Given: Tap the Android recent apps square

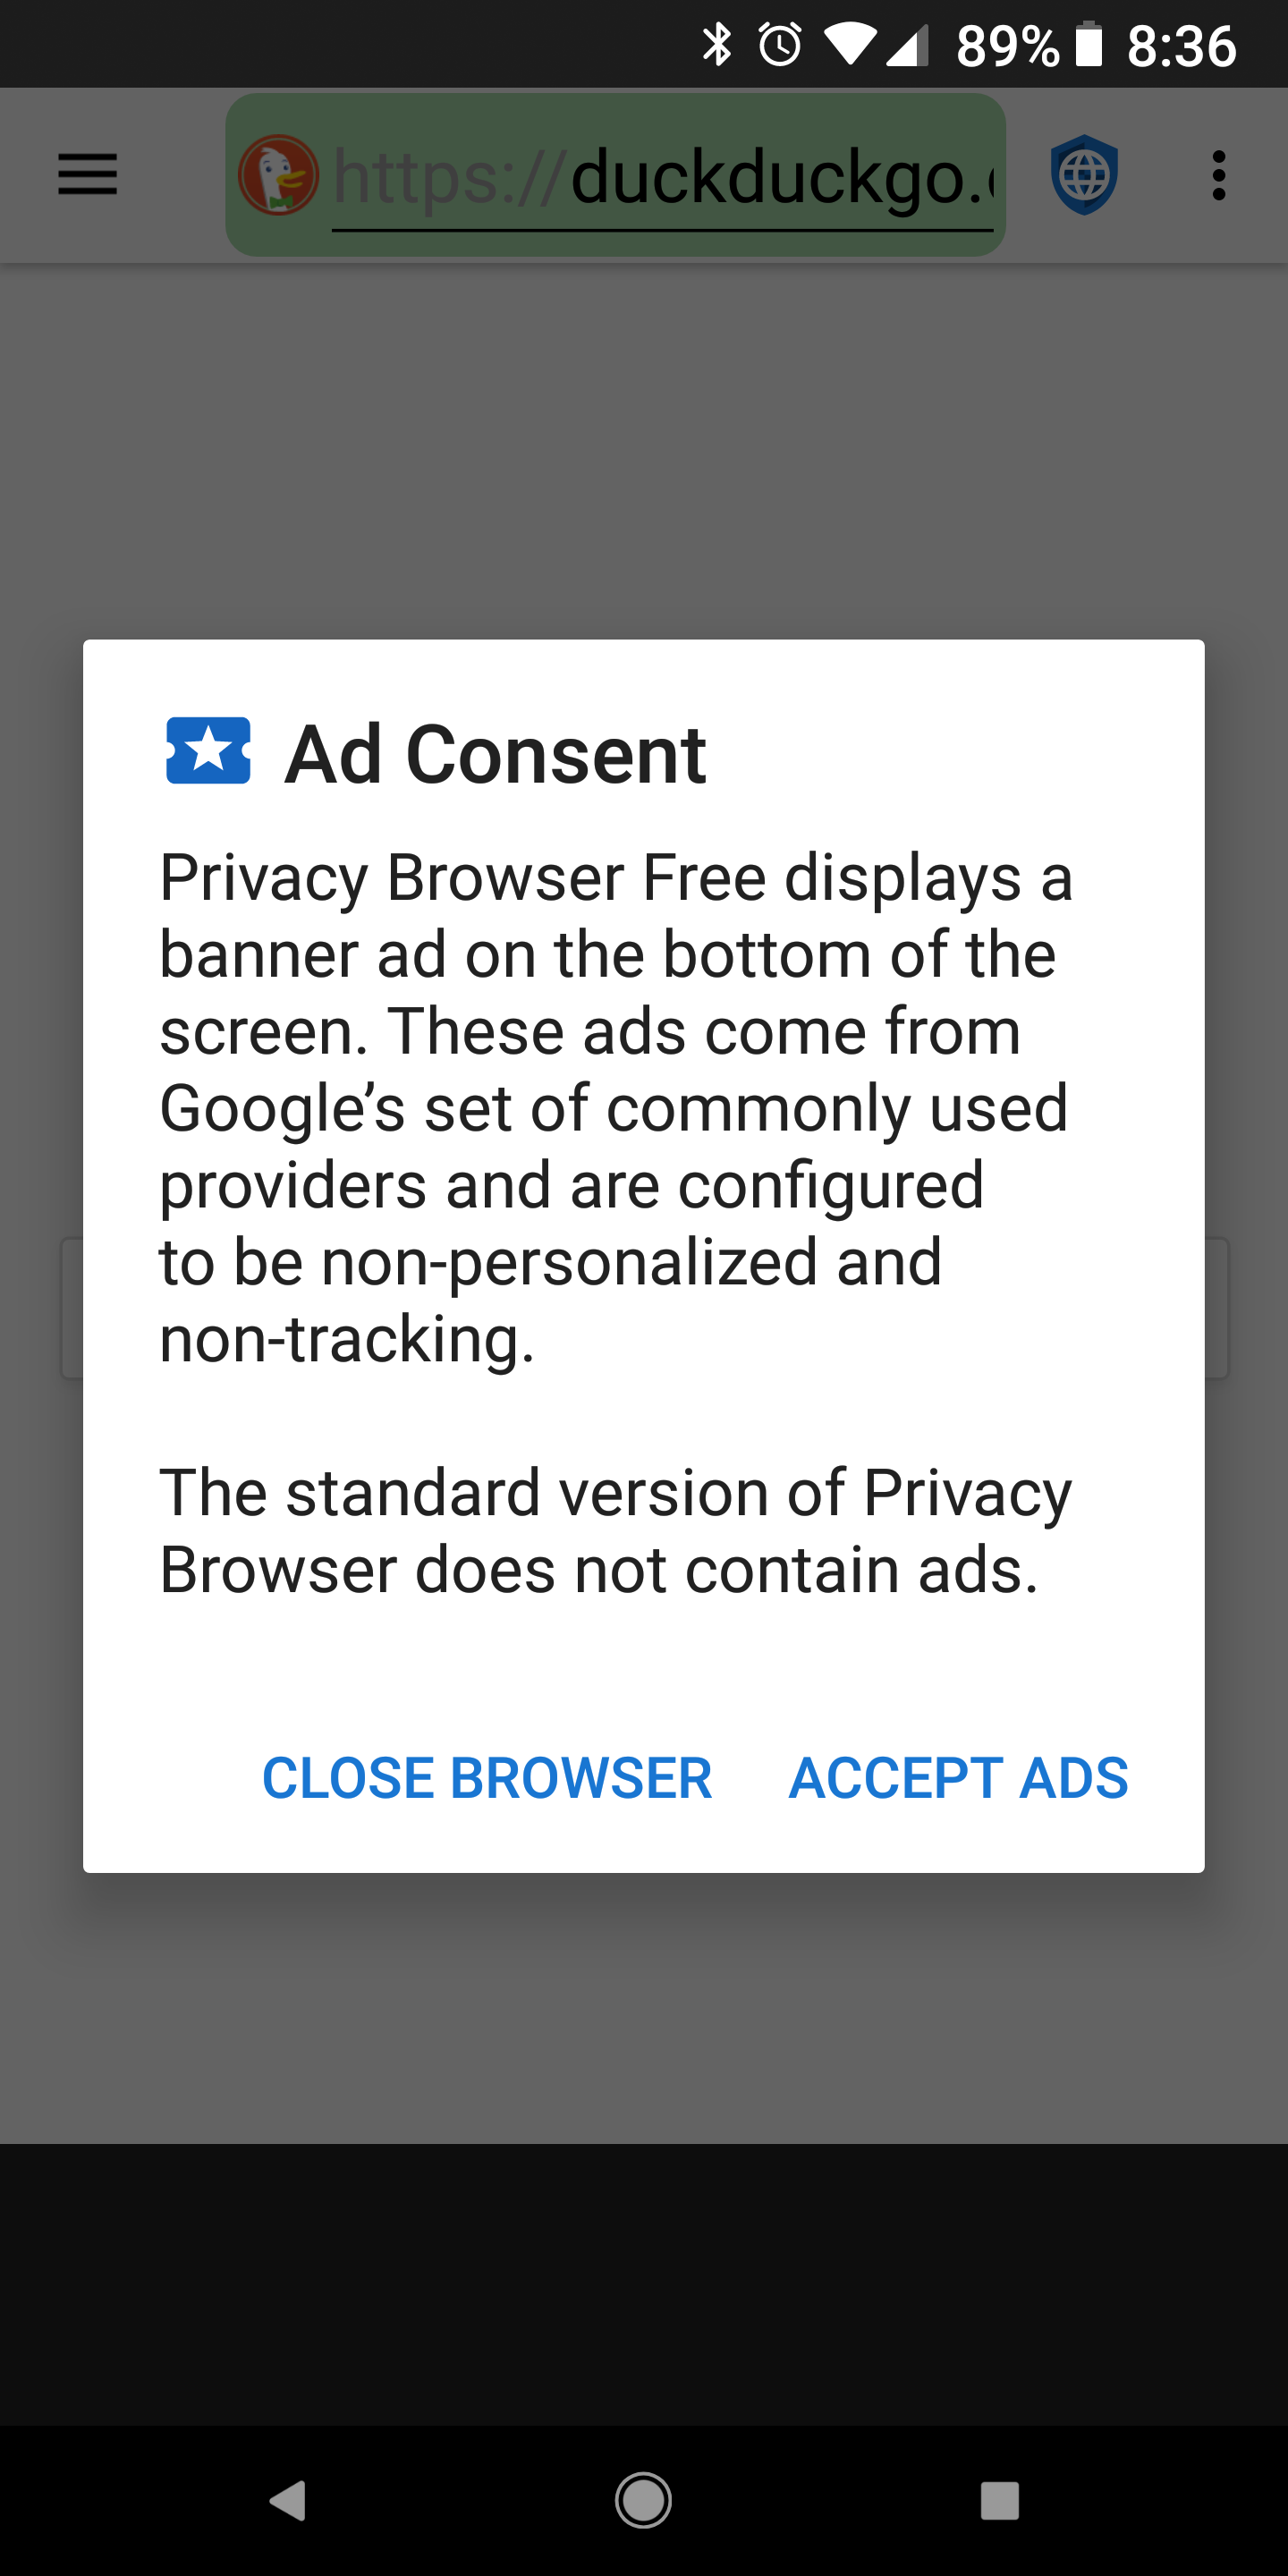Looking at the screenshot, I should pos(999,2500).
